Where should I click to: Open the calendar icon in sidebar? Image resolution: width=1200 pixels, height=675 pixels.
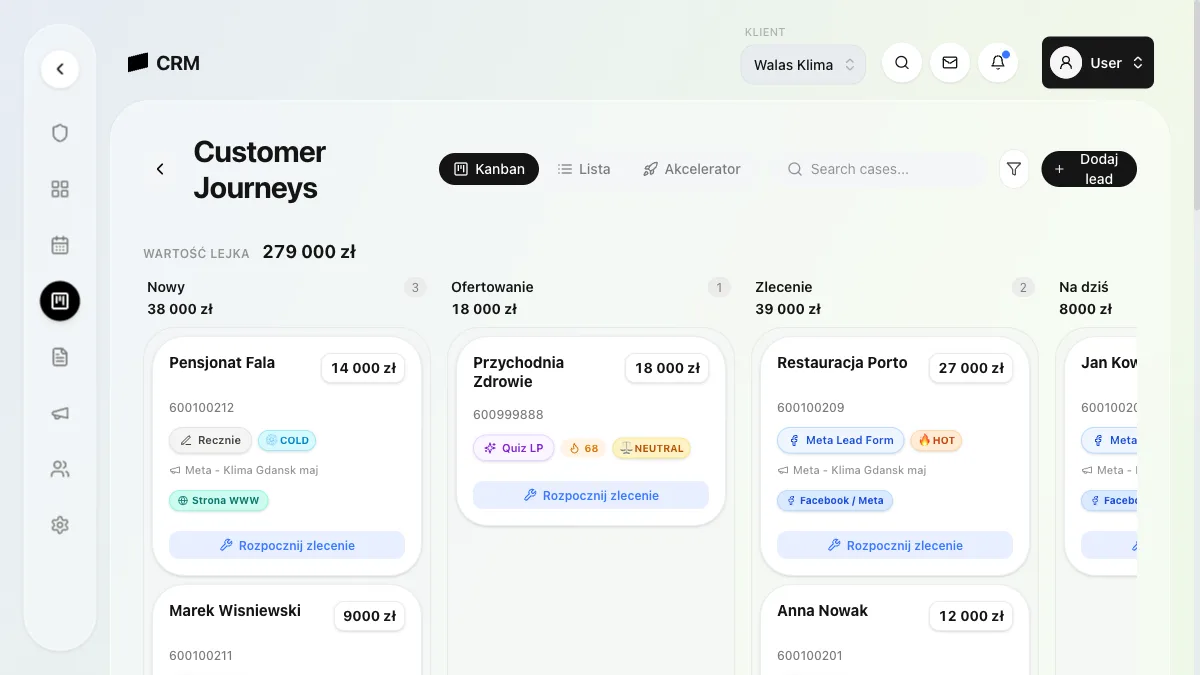[60, 245]
